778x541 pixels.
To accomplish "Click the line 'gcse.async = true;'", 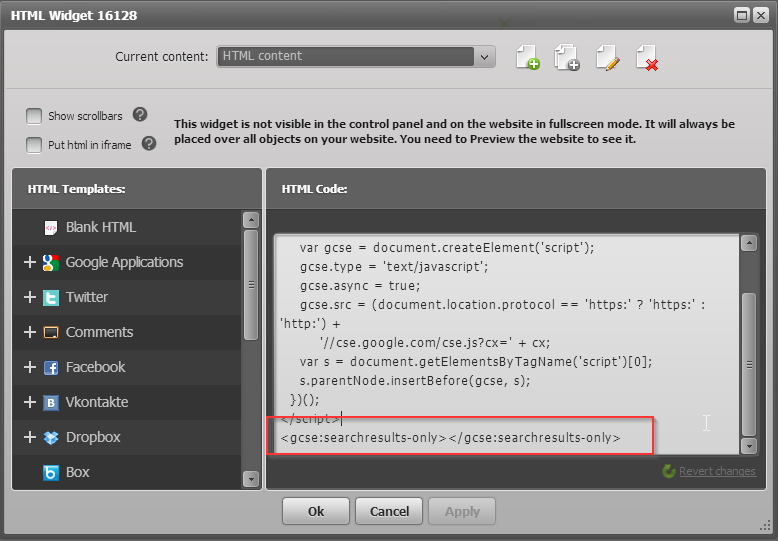I will coord(360,286).
